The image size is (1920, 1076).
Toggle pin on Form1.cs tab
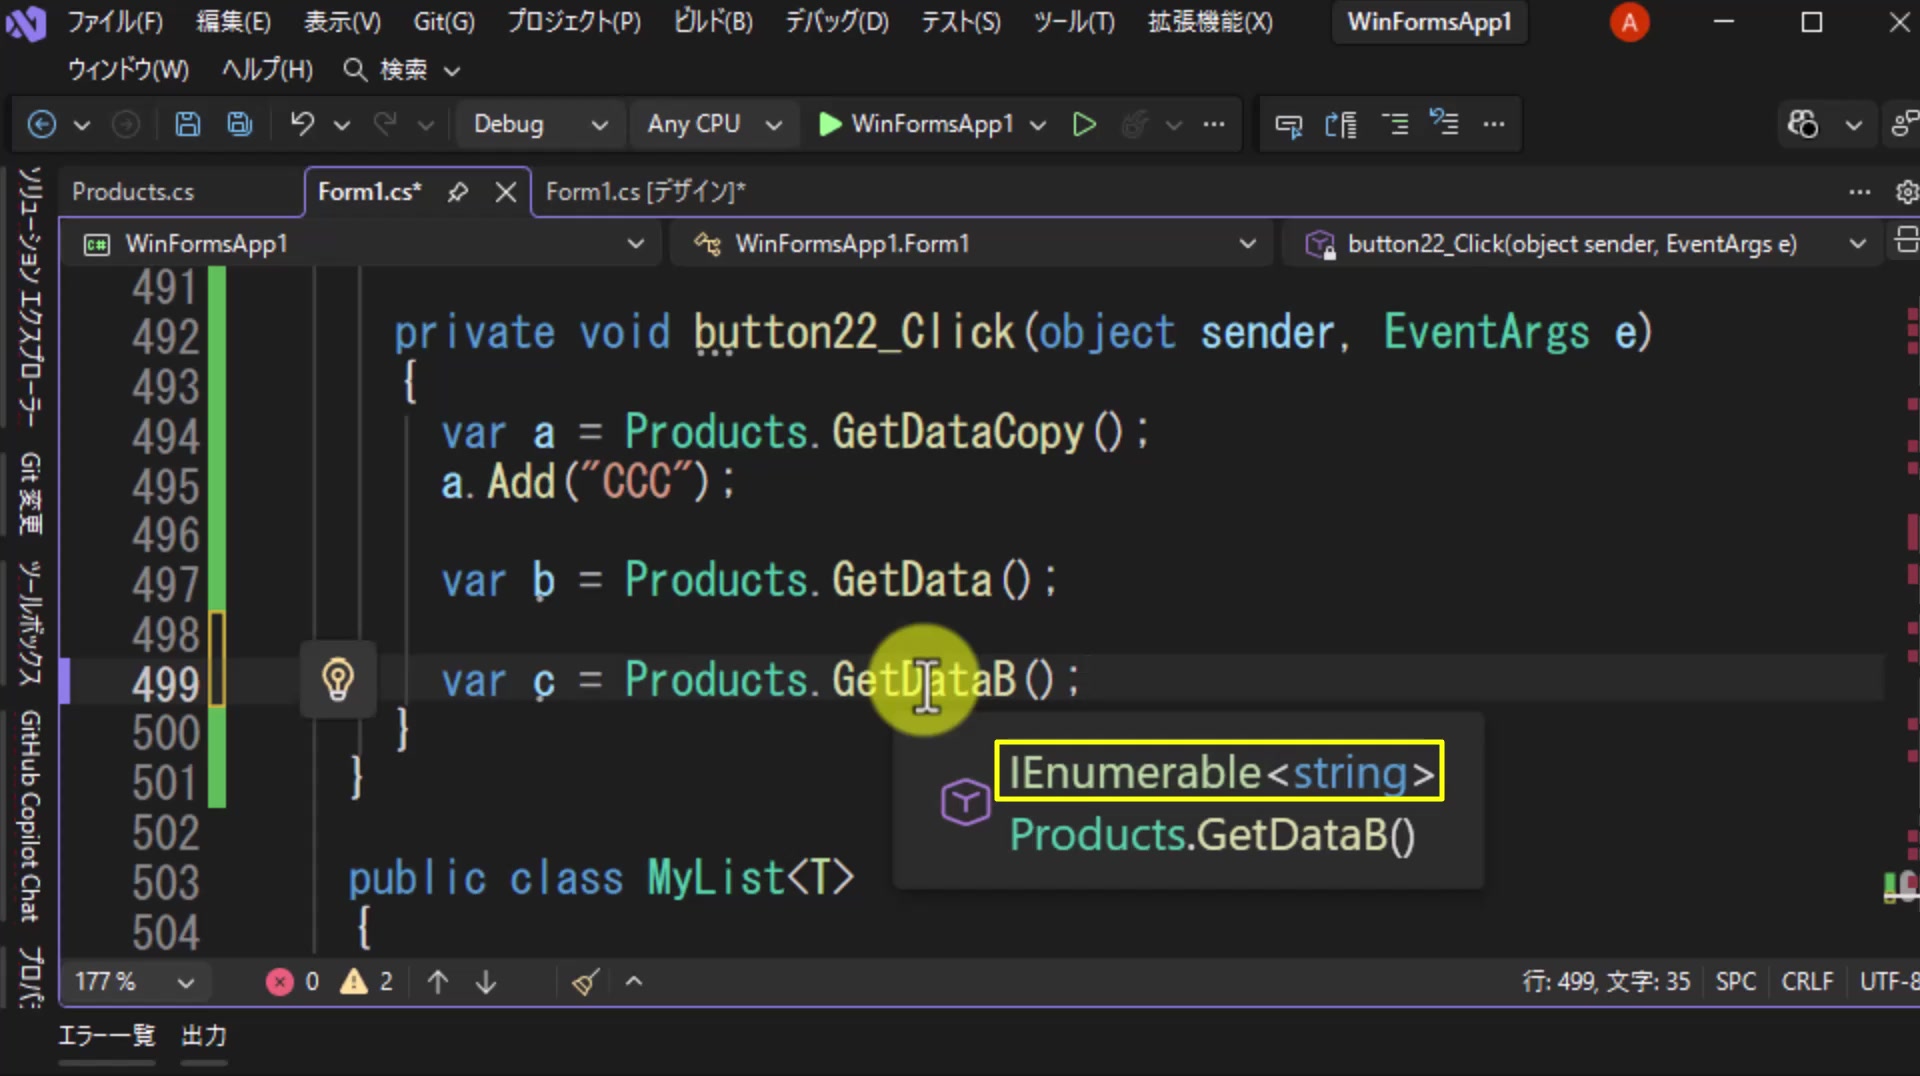458,192
